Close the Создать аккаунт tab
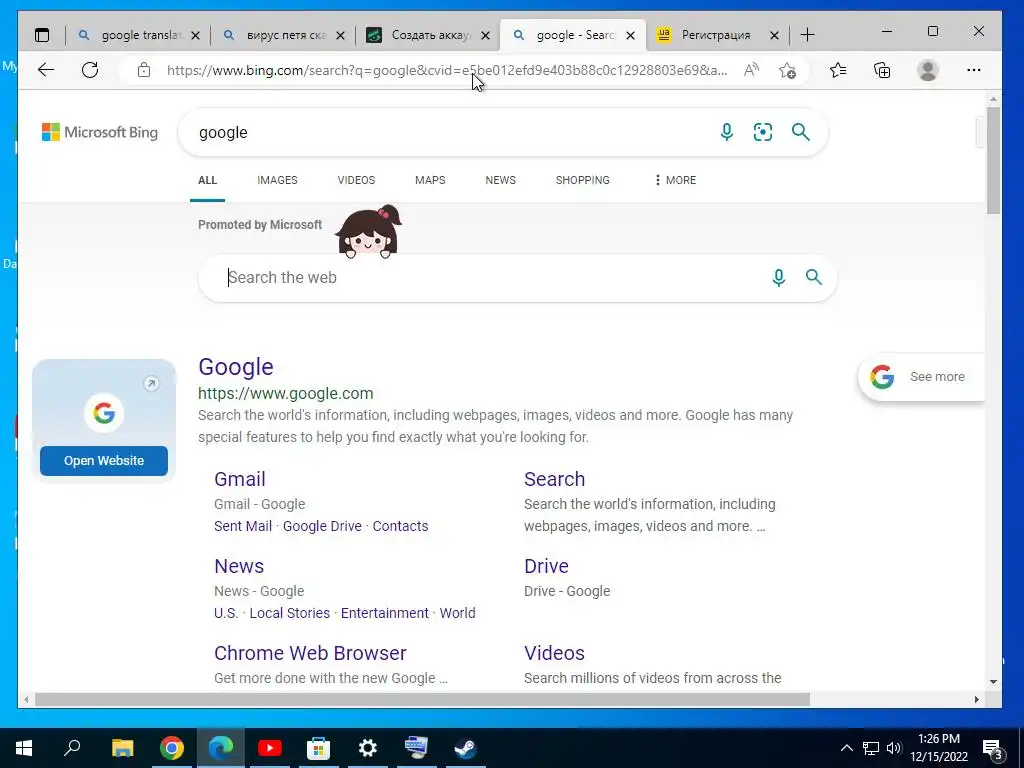Image resolution: width=1024 pixels, height=768 pixels. [485, 35]
